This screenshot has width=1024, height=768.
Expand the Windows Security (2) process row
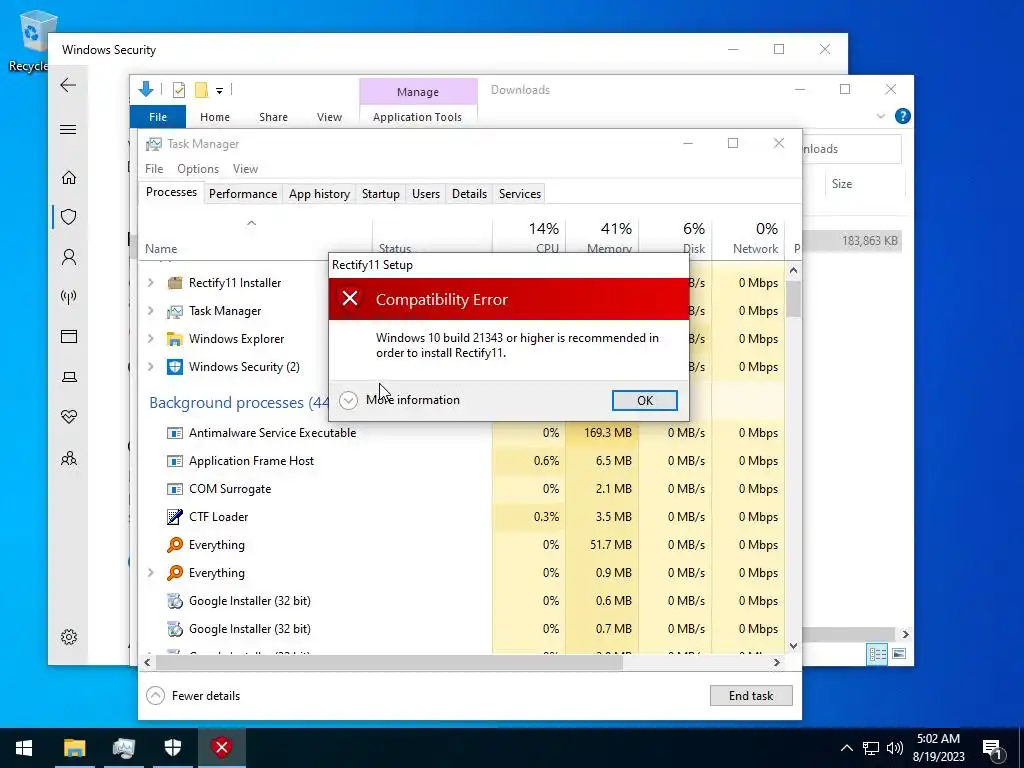click(x=151, y=367)
